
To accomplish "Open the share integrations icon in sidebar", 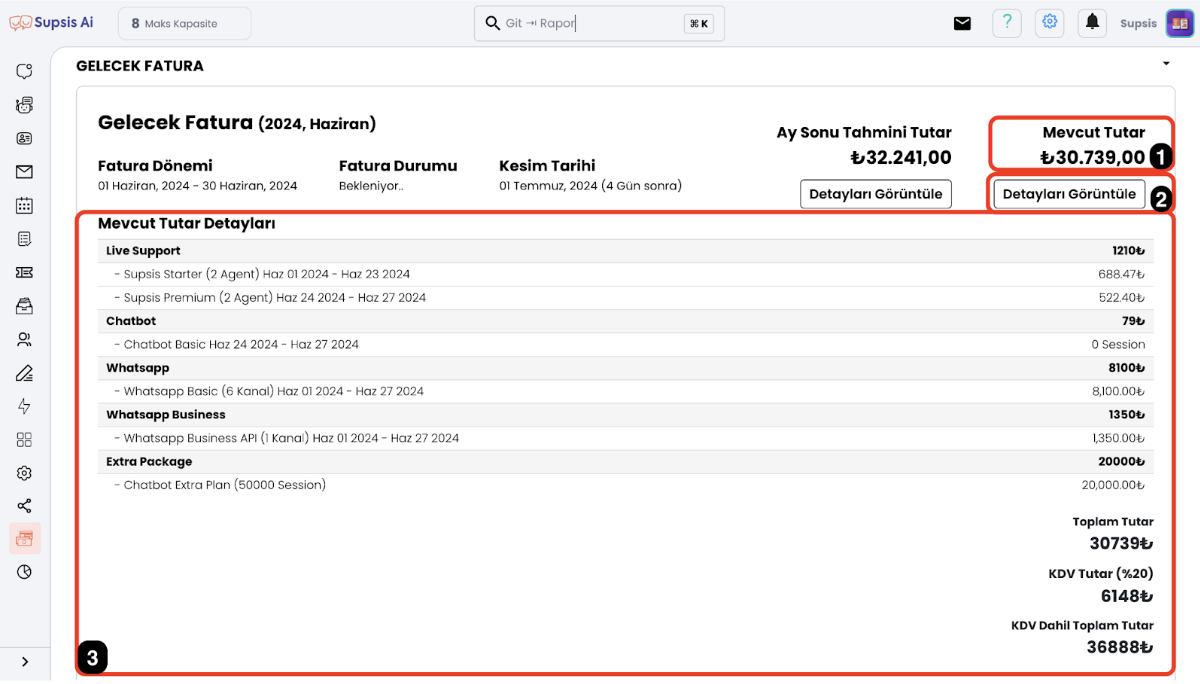I will point(24,506).
